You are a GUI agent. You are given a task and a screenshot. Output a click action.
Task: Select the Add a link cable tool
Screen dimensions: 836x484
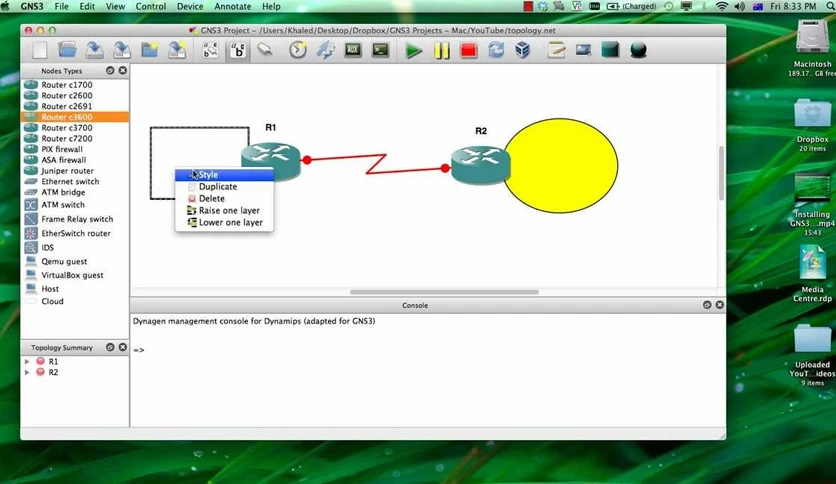(x=265, y=50)
